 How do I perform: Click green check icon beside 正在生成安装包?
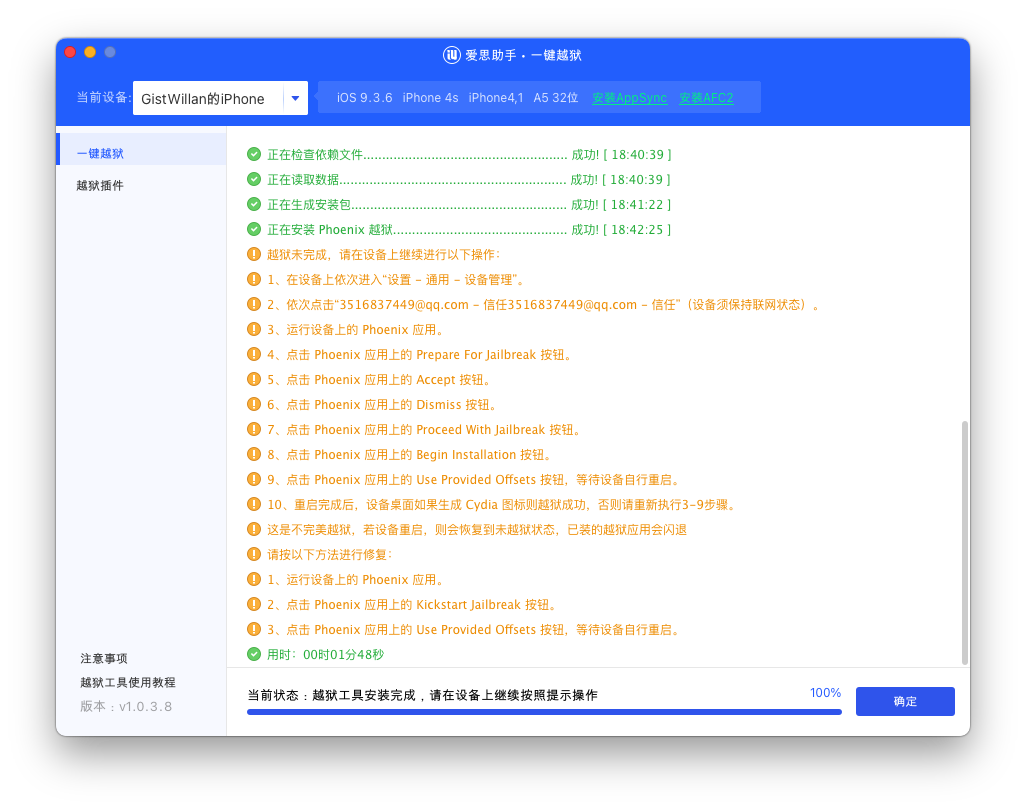click(254, 204)
